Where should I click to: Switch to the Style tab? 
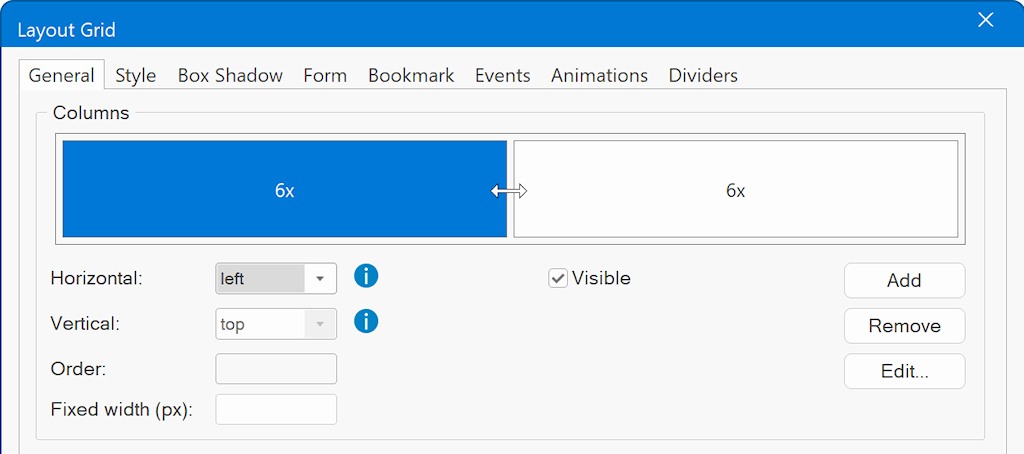[135, 76]
